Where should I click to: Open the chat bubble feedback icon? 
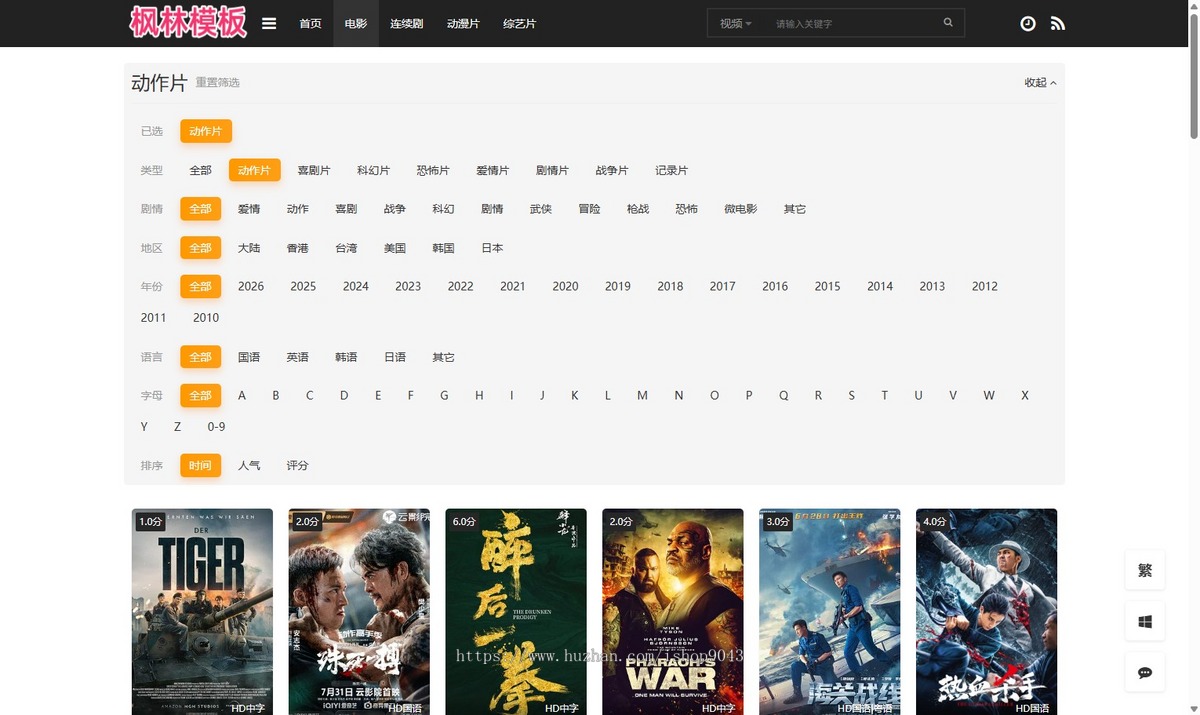pos(1145,672)
